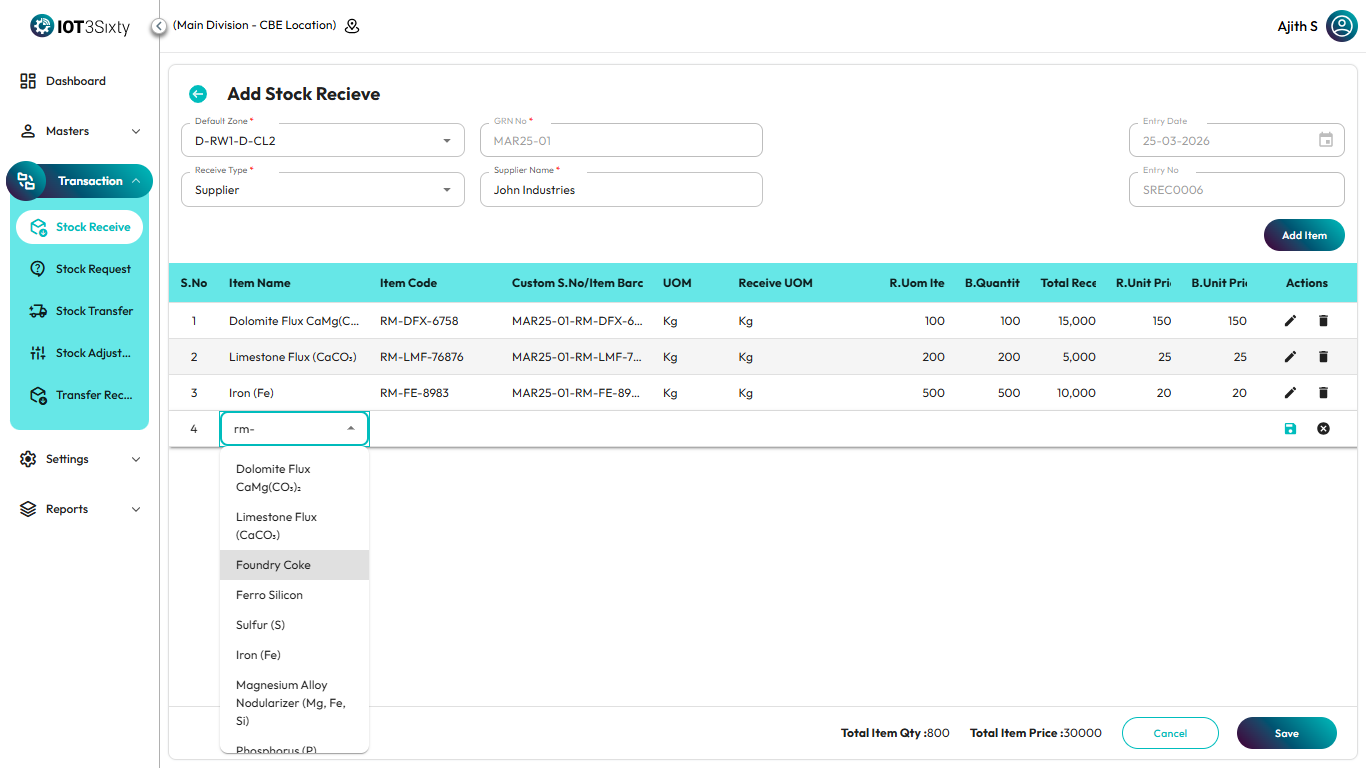
Task: Open the Receive Type dropdown
Action: [446, 190]
